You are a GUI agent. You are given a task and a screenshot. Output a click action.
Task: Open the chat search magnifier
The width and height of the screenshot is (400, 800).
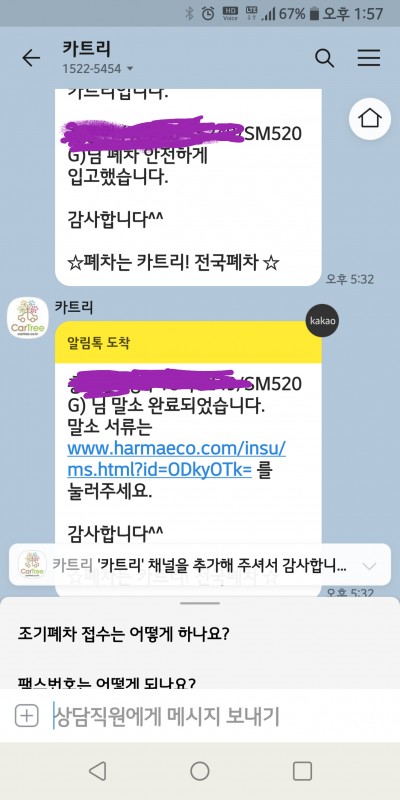coord(324,58)
